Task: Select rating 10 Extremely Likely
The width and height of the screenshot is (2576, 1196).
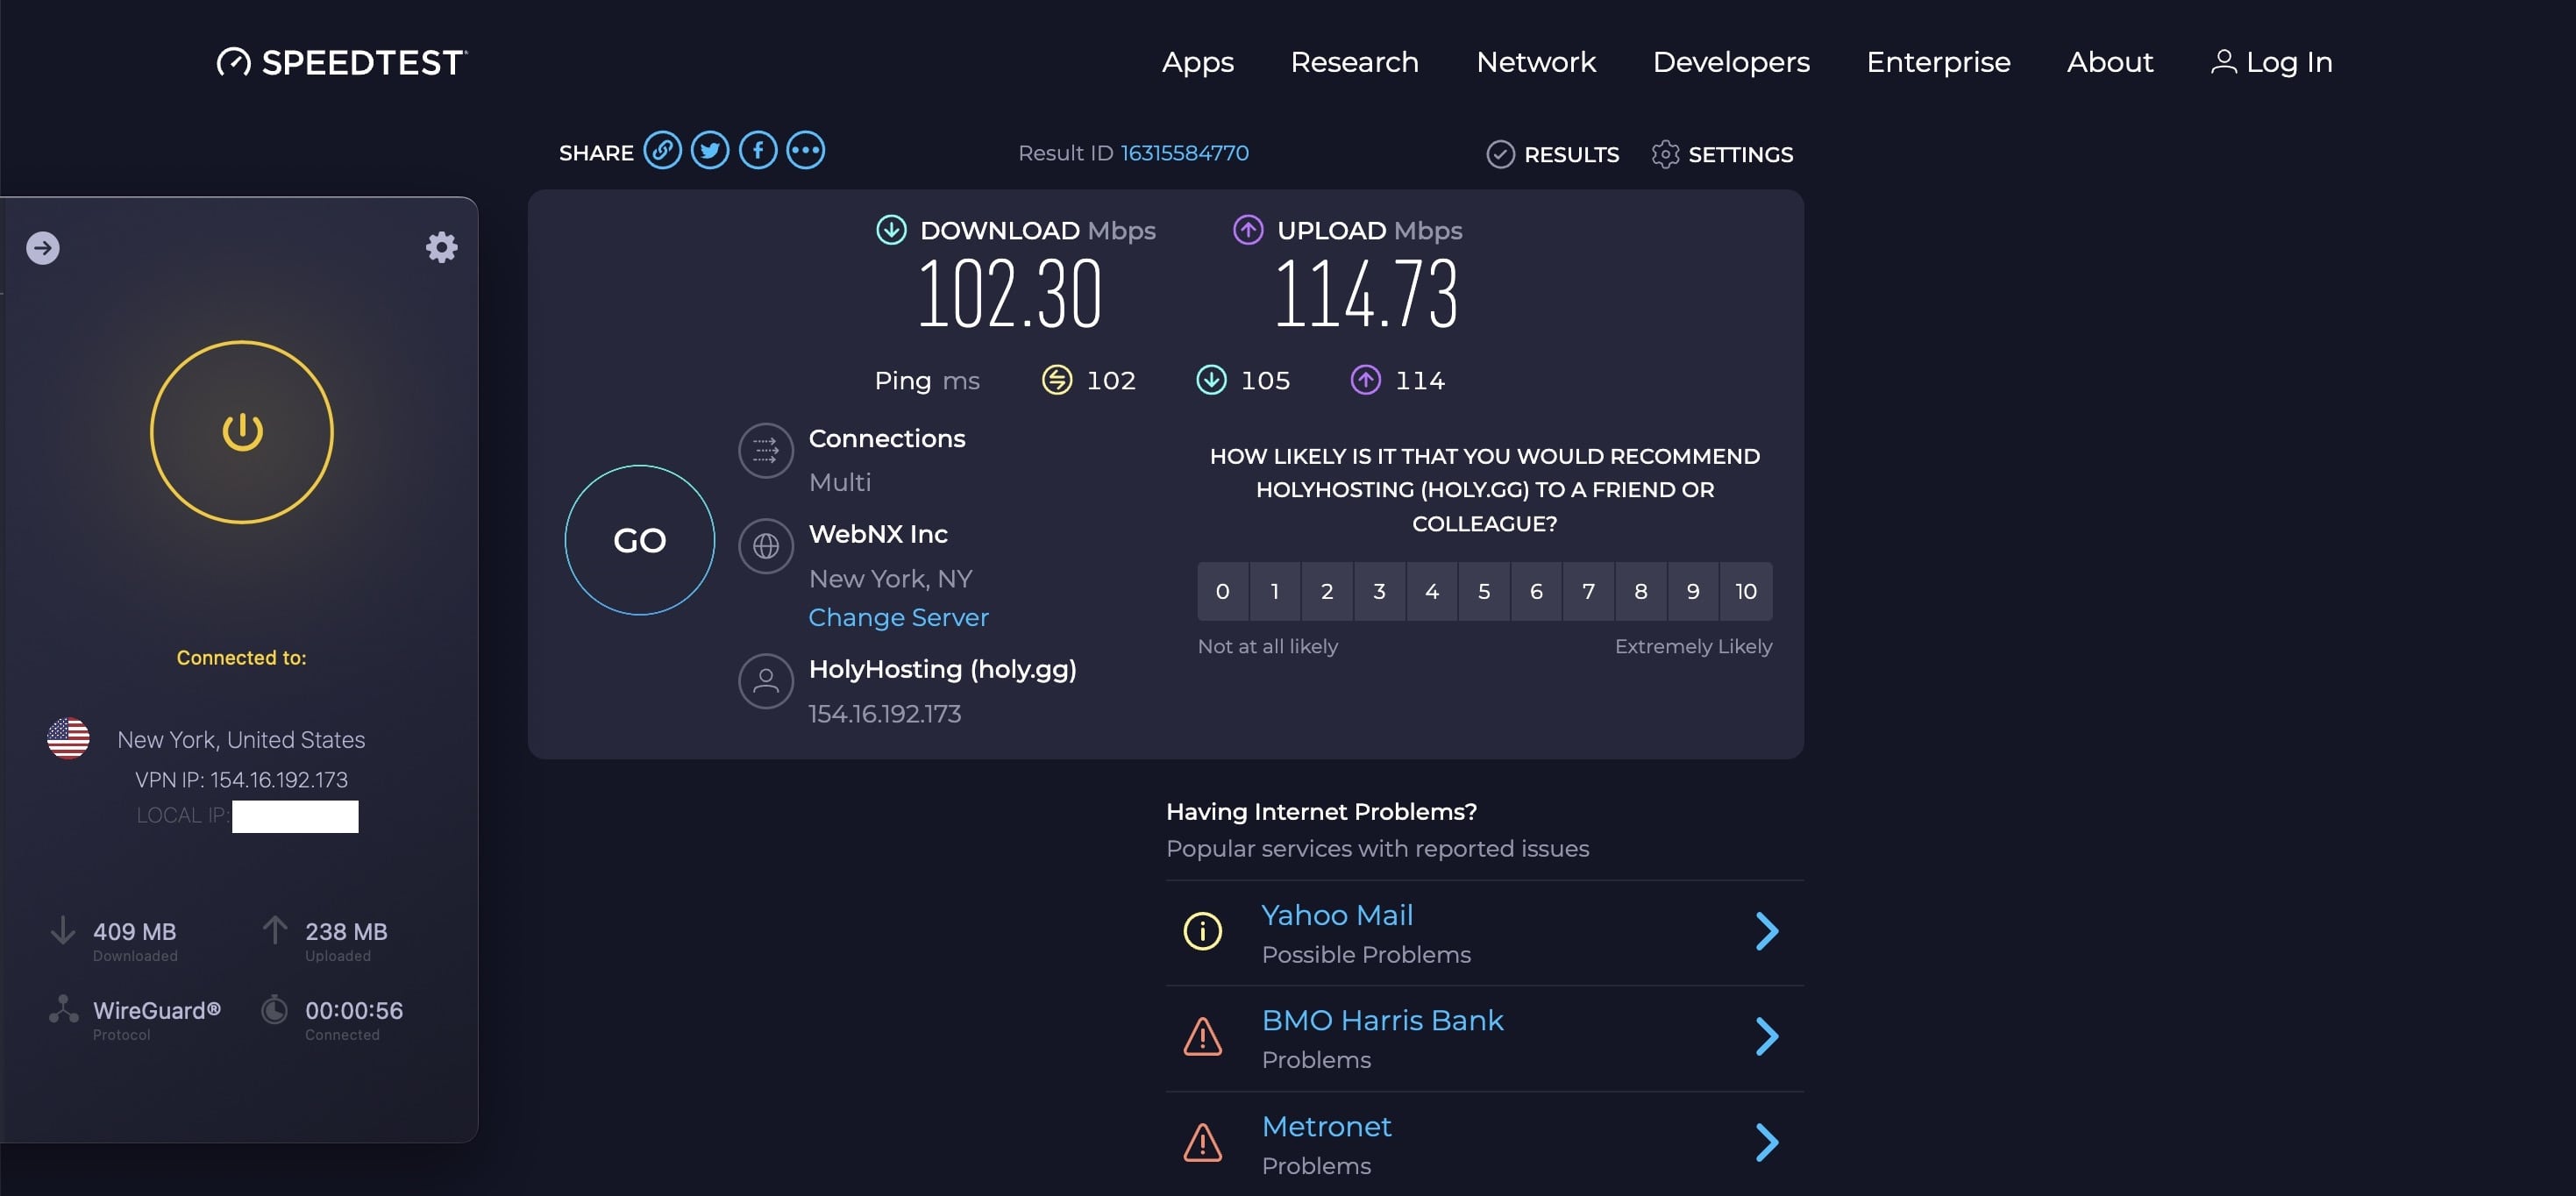Action: click(x=1745, y=591)
